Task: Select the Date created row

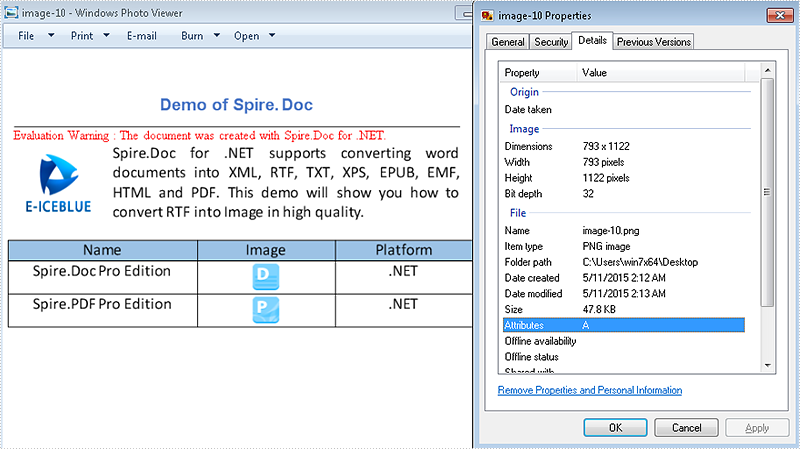Action: click(623, 278)
